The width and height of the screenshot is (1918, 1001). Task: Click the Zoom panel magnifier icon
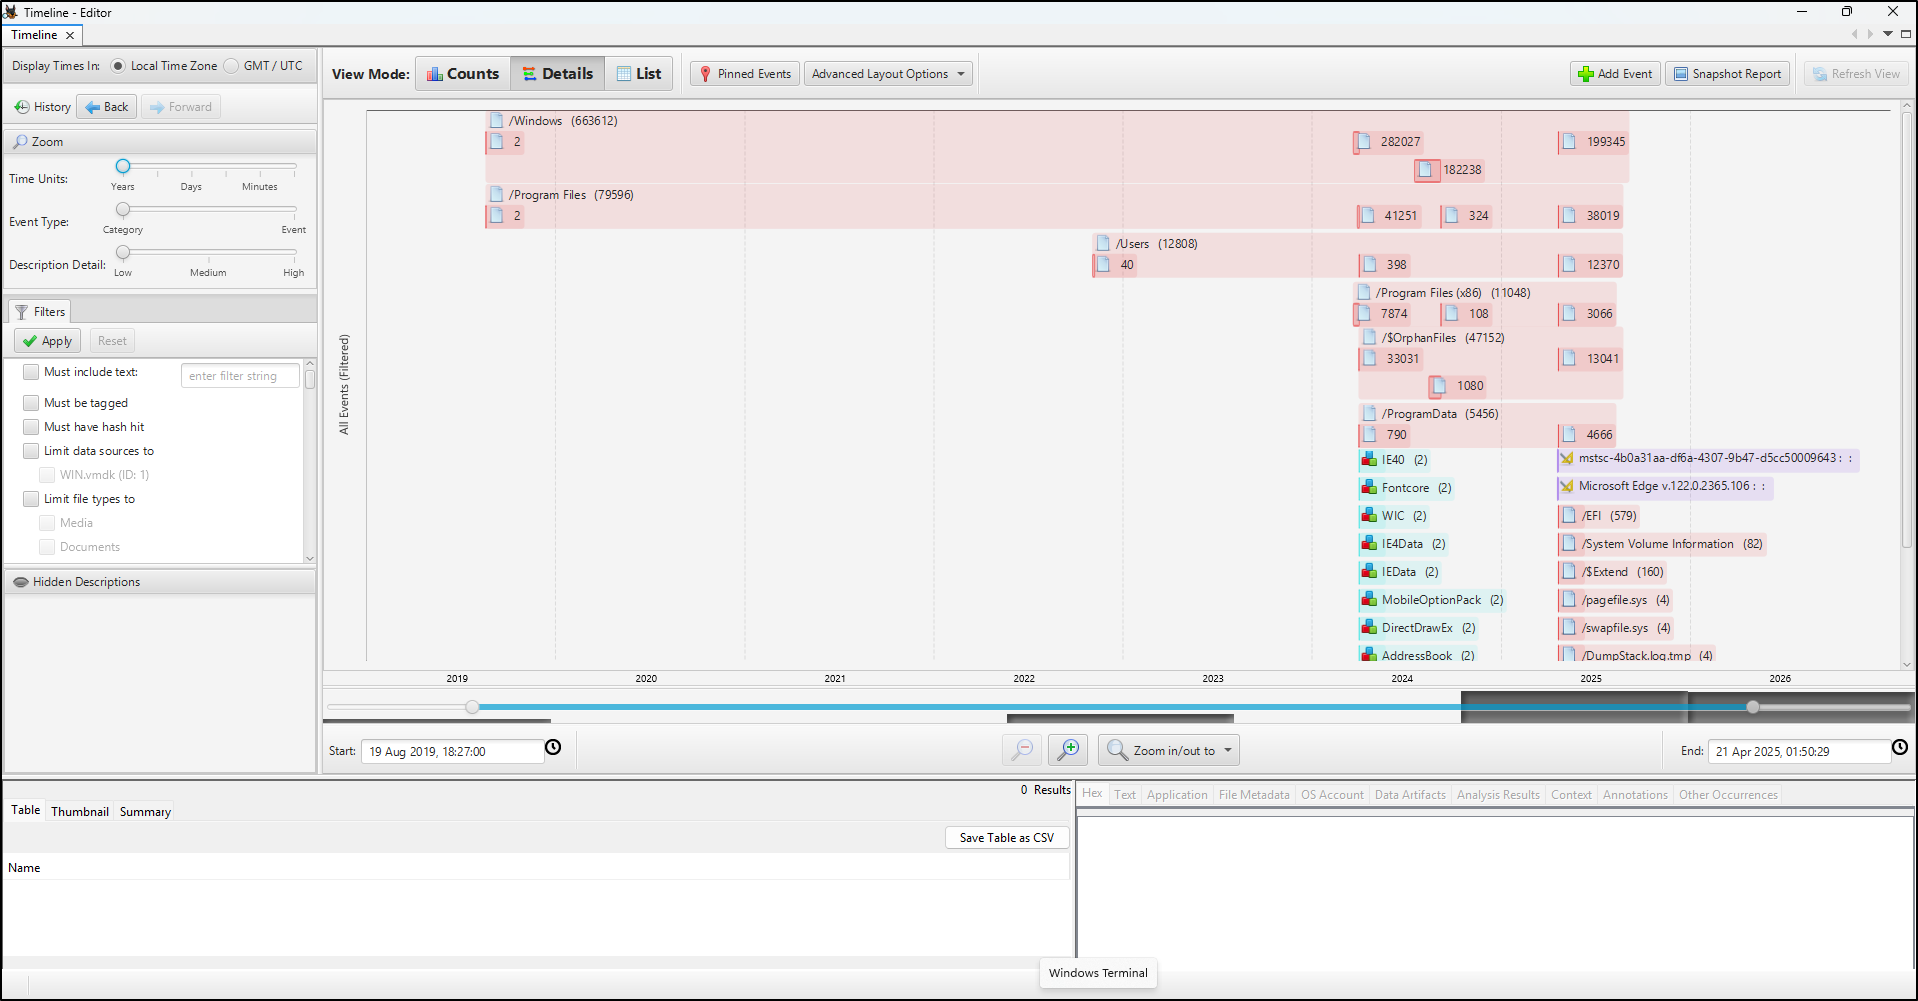[20, 142]
